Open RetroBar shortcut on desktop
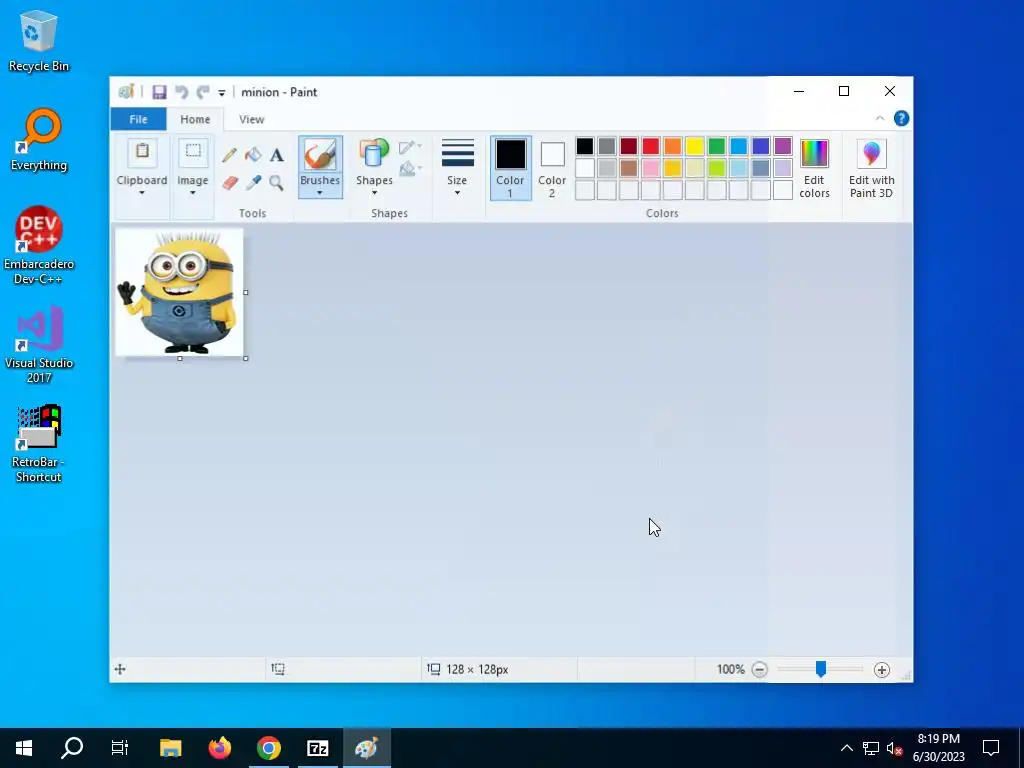Screen dimensions: 1024x768 (x=39, y=444)
